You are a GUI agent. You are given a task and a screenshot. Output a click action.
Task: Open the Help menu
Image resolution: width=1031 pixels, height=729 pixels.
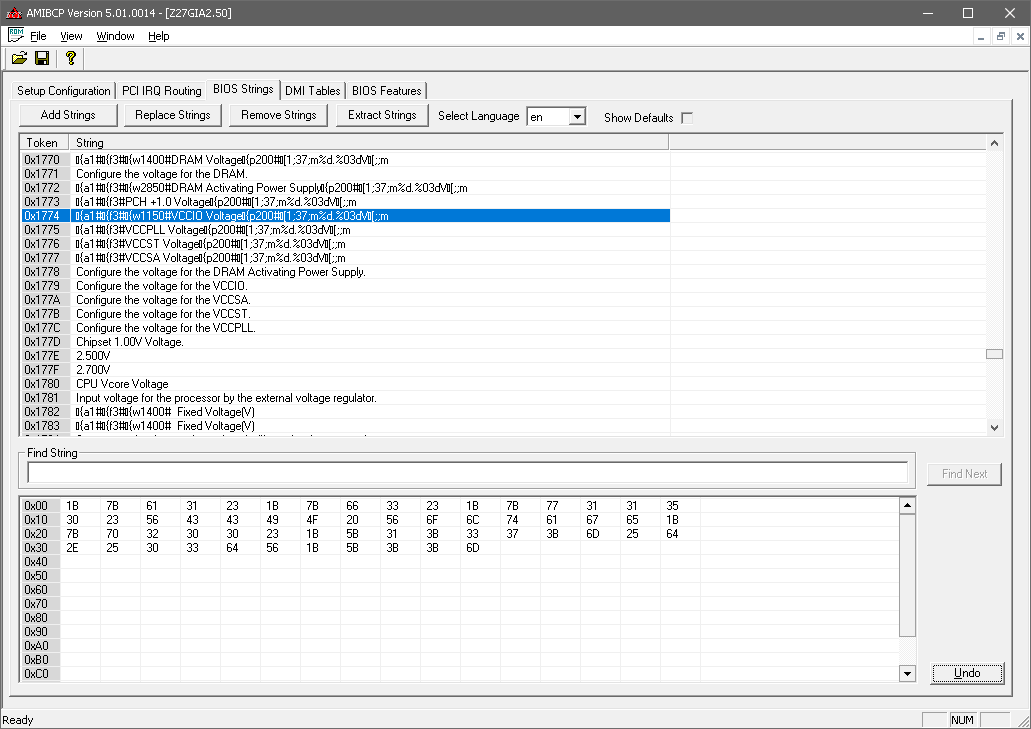158,36
